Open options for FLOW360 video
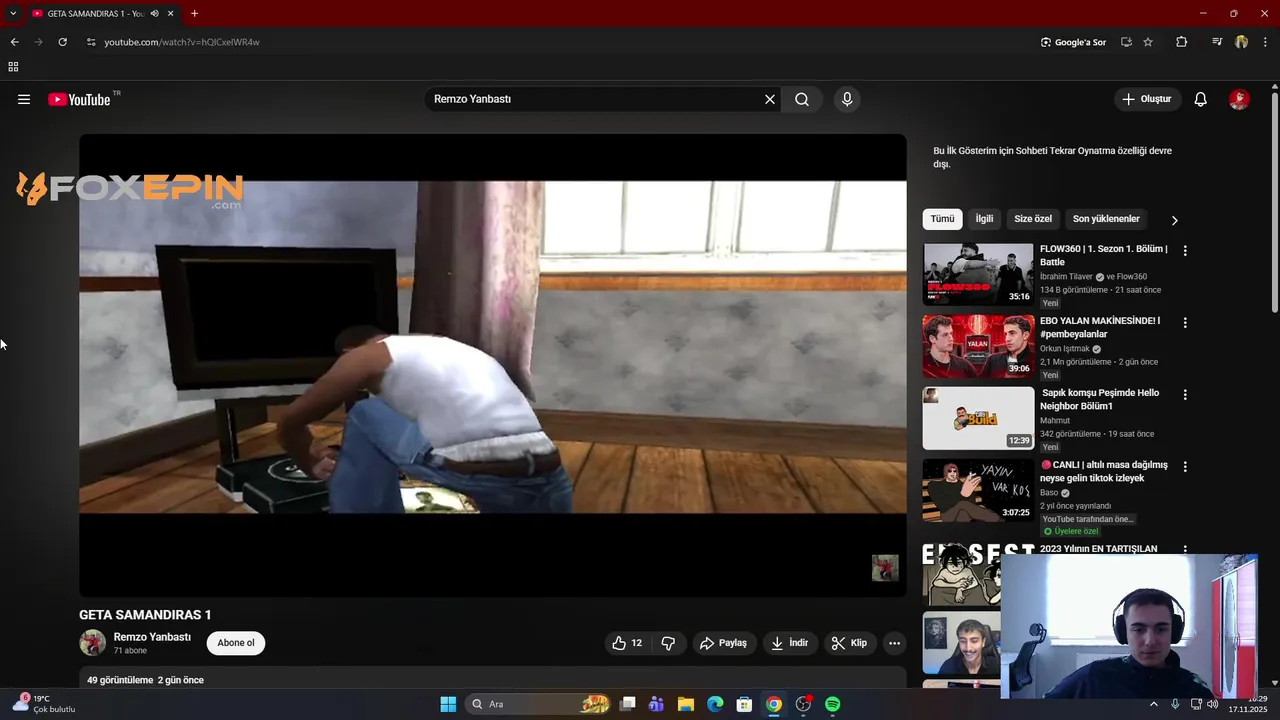 click(1185, 251)
